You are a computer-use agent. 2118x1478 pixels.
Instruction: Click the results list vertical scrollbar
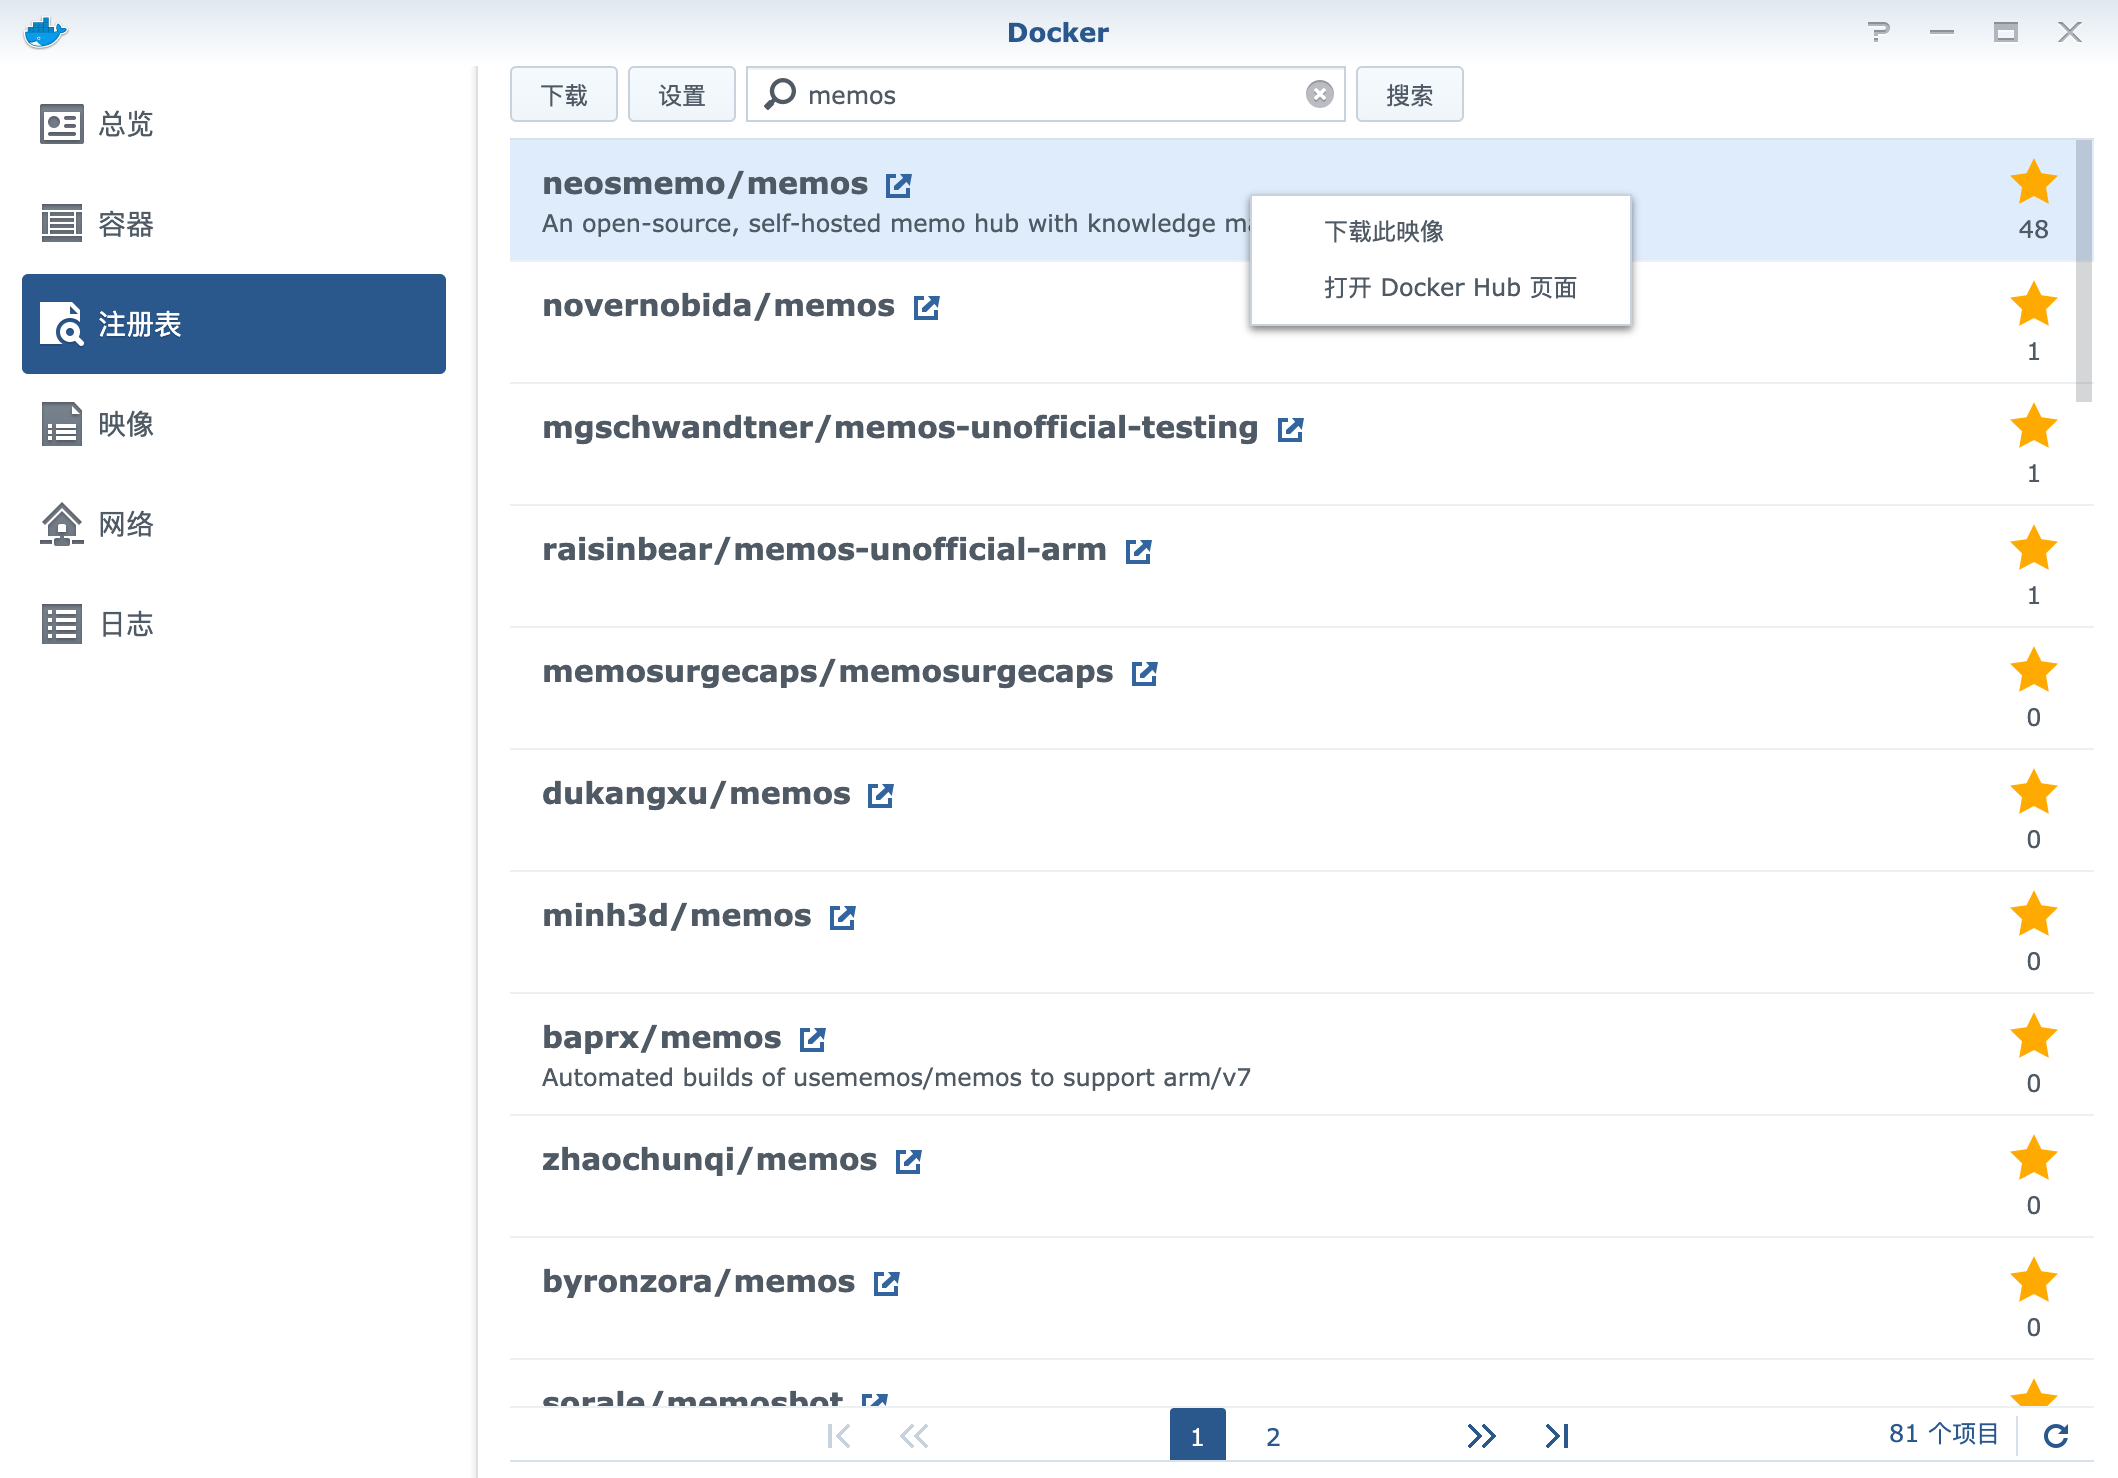click(2084, 270)
